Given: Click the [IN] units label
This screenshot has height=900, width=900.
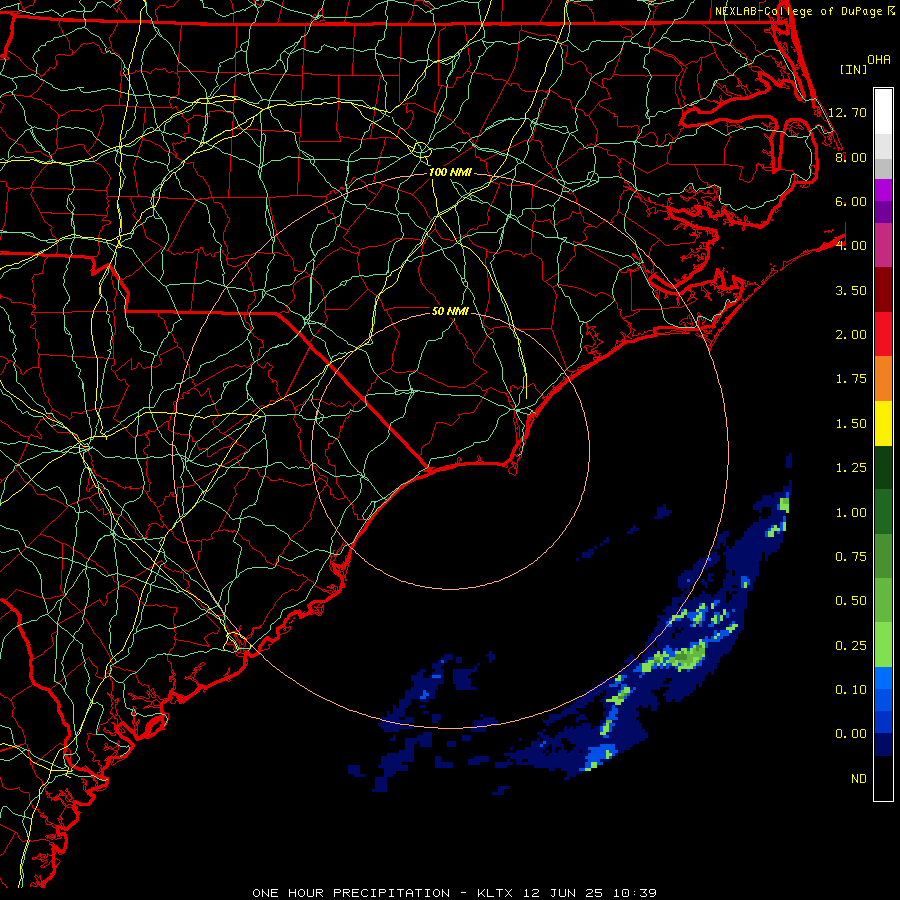Looking at the screenshot, I should (853, 69).
